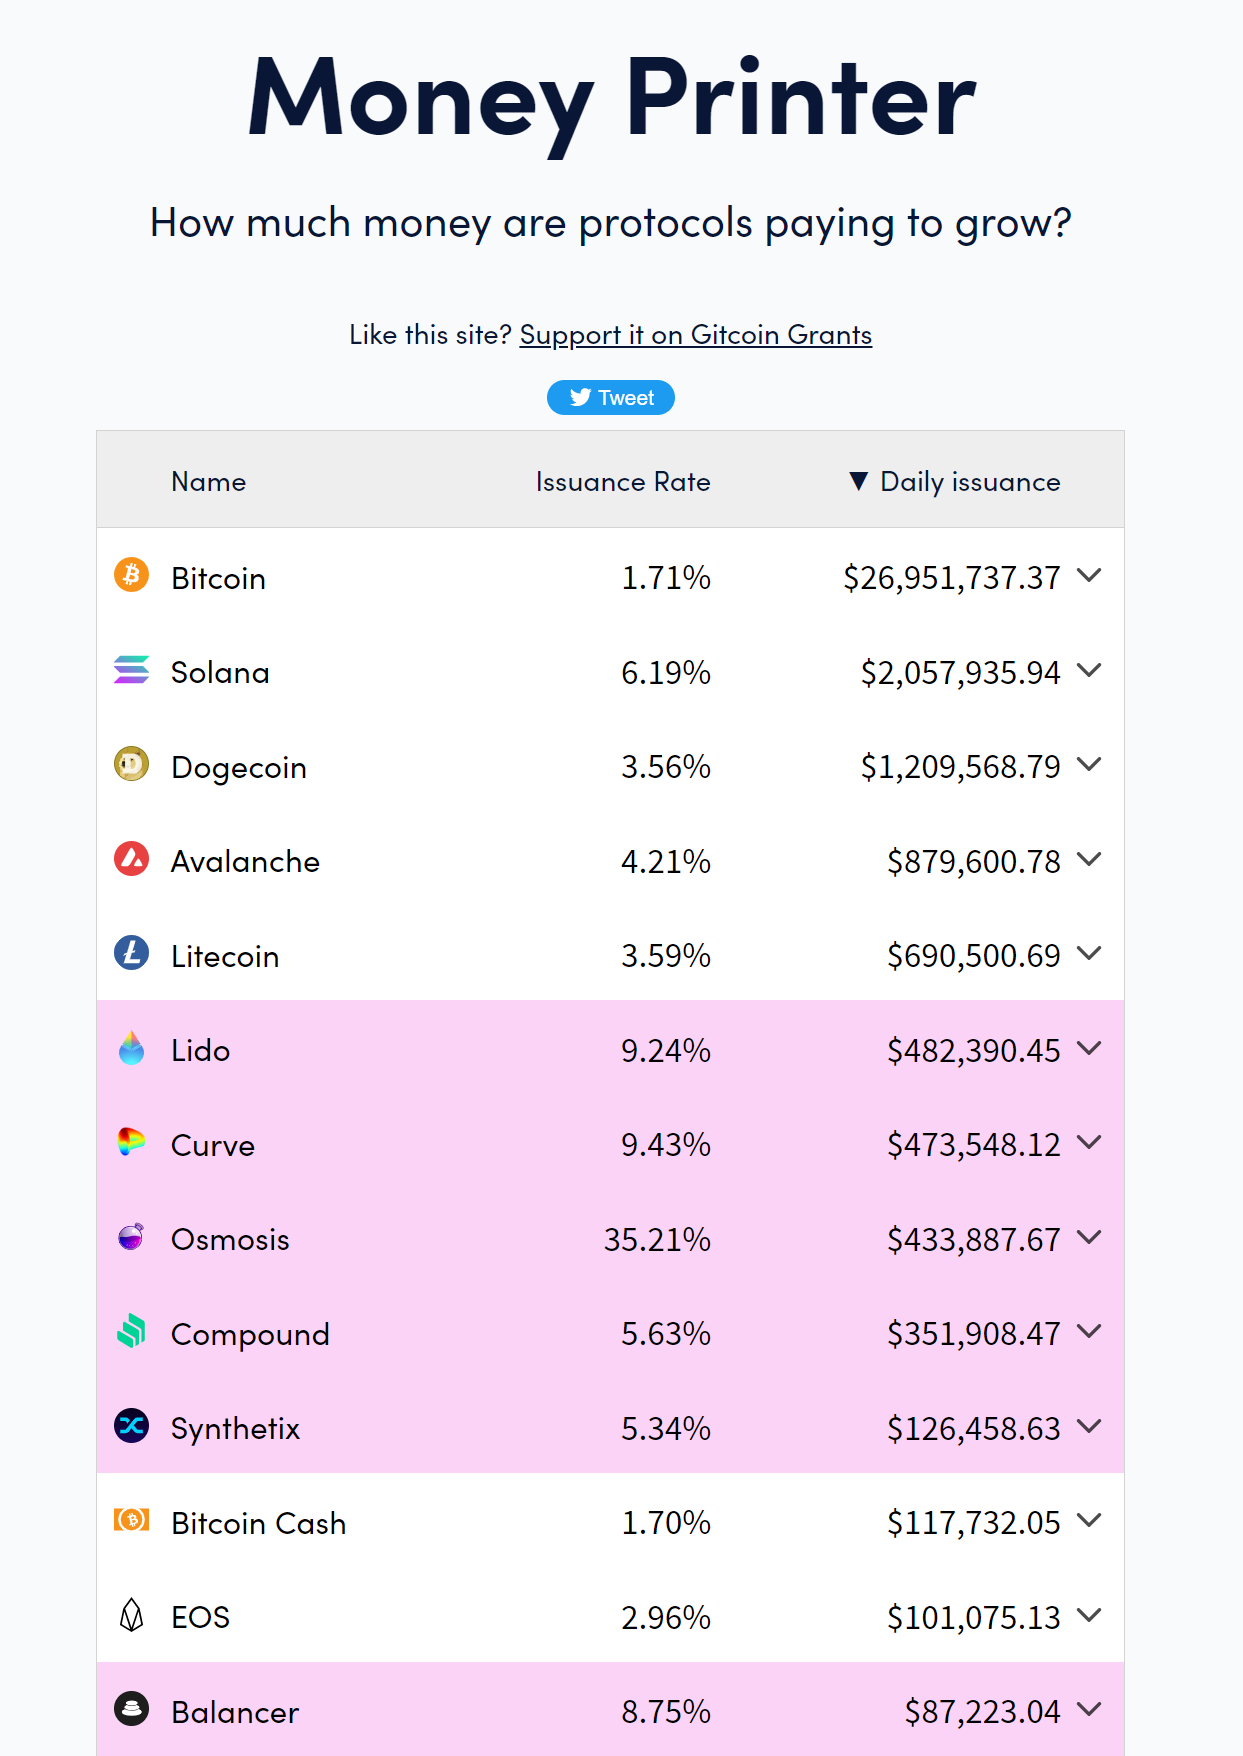Click the Synthetix logo icon
1243x1756 pixels.
tap(131, 1426)
